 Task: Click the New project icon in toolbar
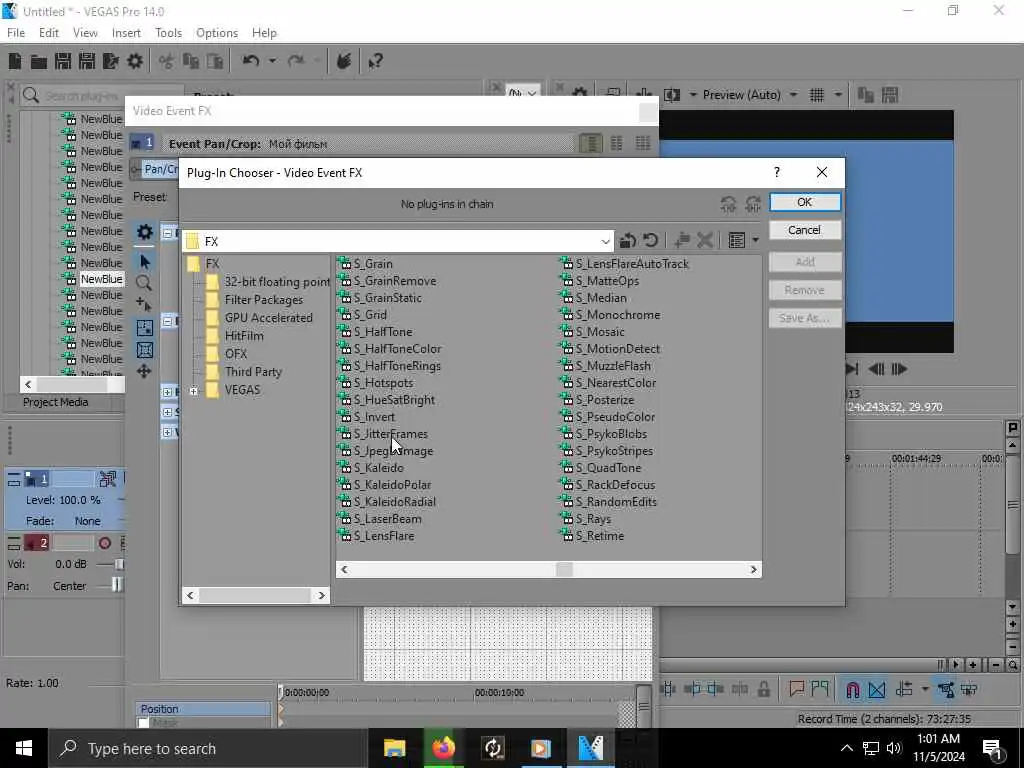click(x=14, y=61)
